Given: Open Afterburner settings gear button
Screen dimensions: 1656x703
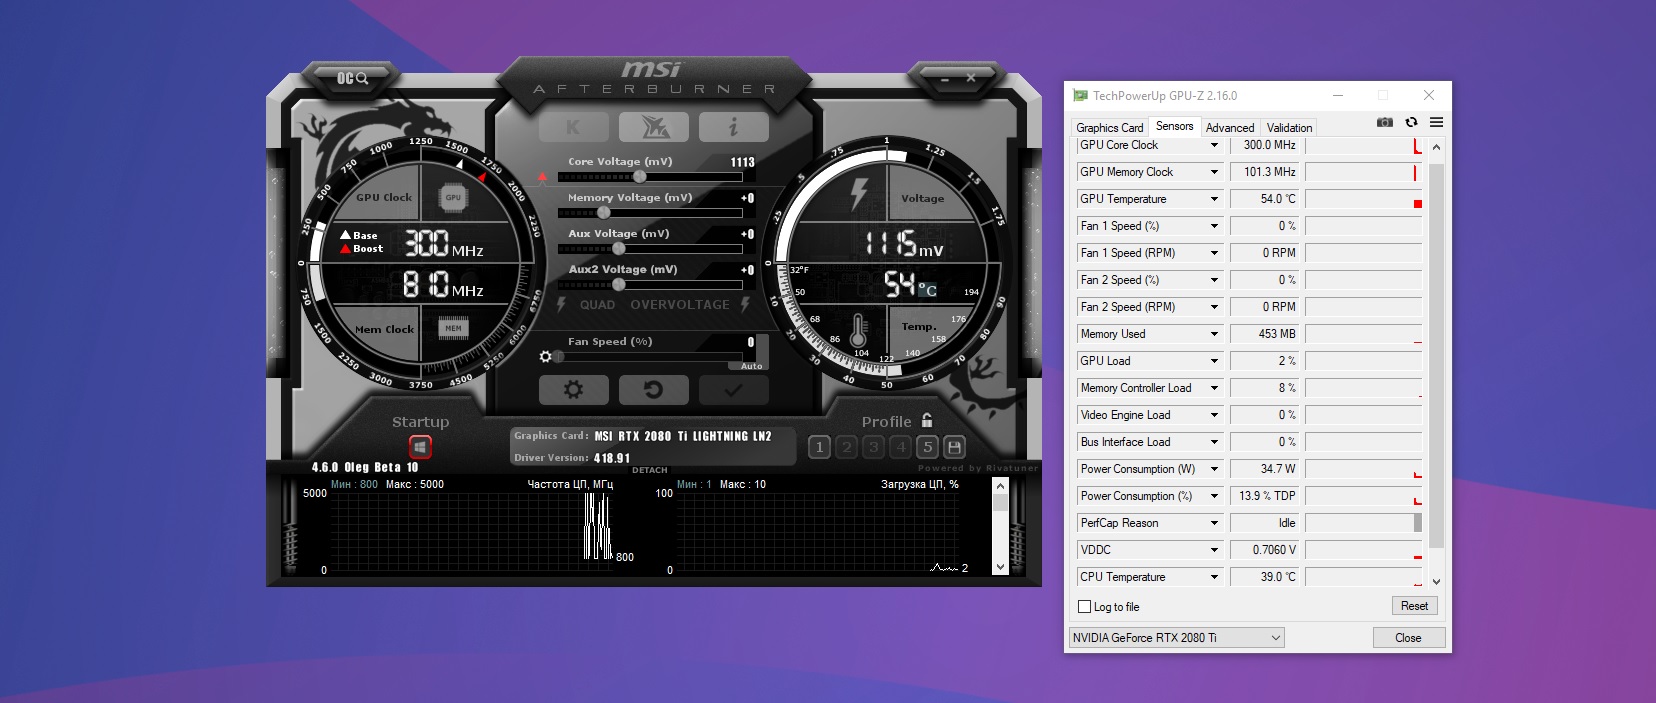Looking at the screenshot, I should 573,390.
